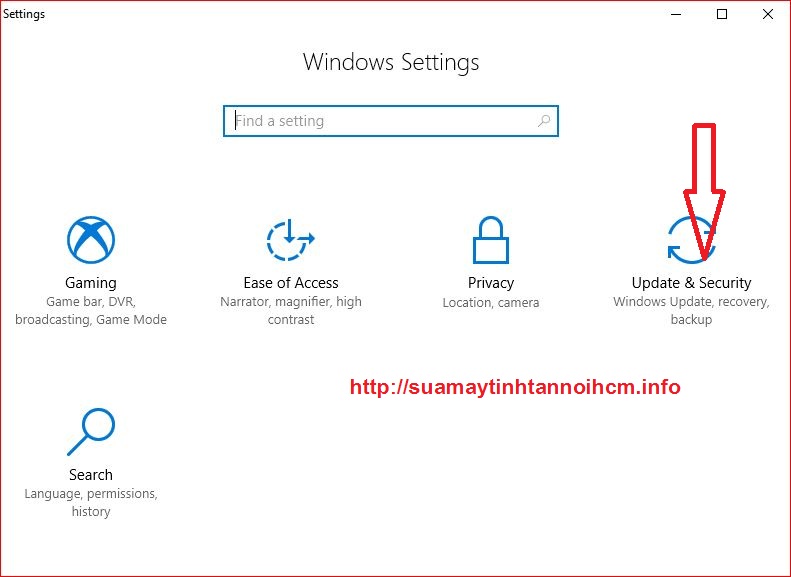Open the Ease of Access clock icon
Viewport: 791px width, 577px height.
tap(290, 240)
